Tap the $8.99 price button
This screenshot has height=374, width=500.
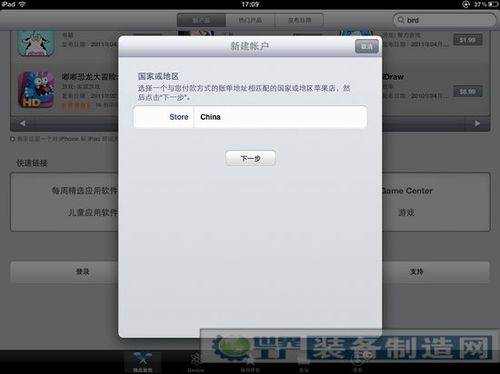coord(468,91)
